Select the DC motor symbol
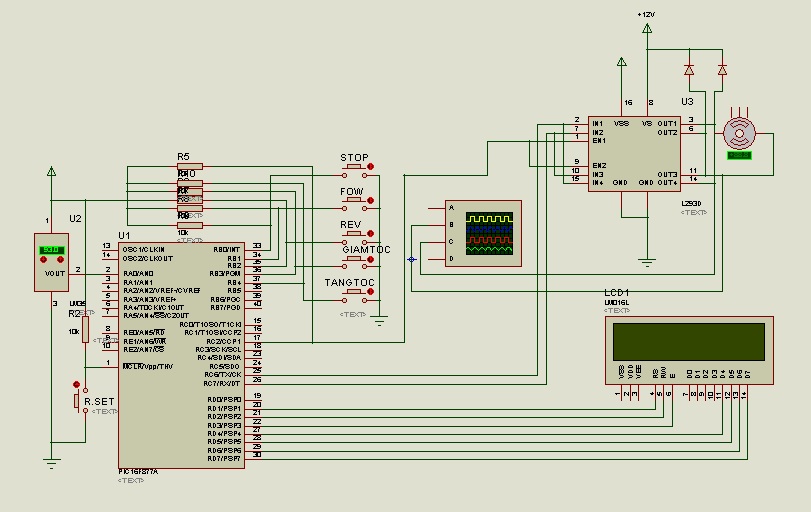Viewport: 811px width, 512px height. click(739, 133)
